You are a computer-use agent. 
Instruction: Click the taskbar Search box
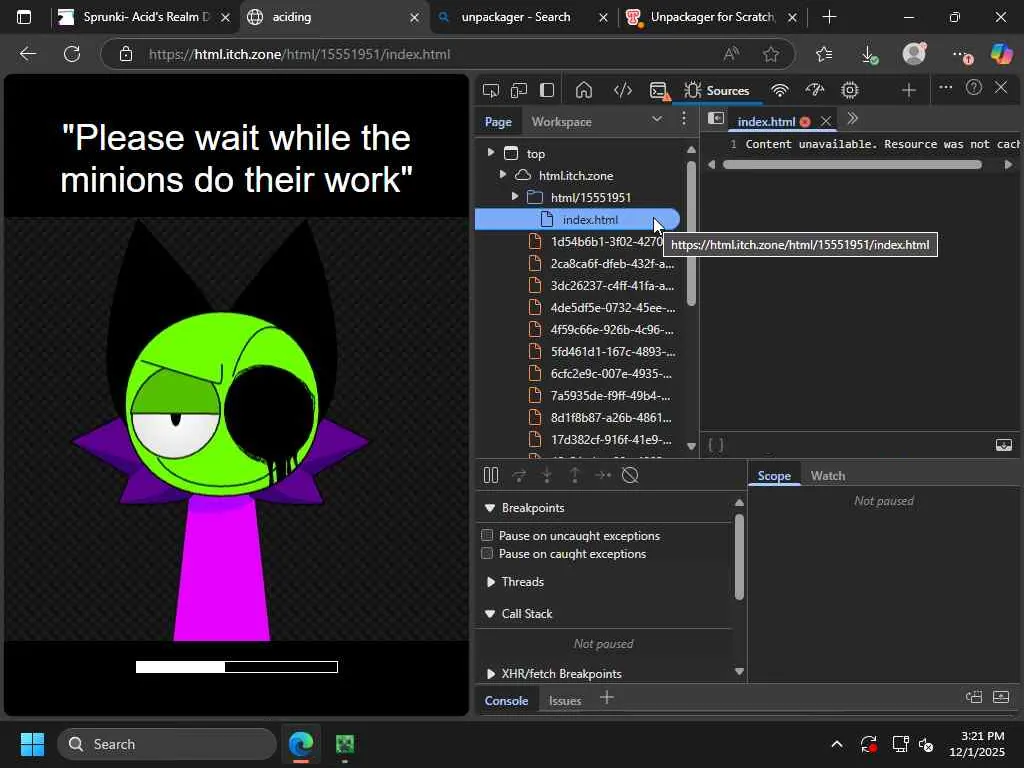167,744
